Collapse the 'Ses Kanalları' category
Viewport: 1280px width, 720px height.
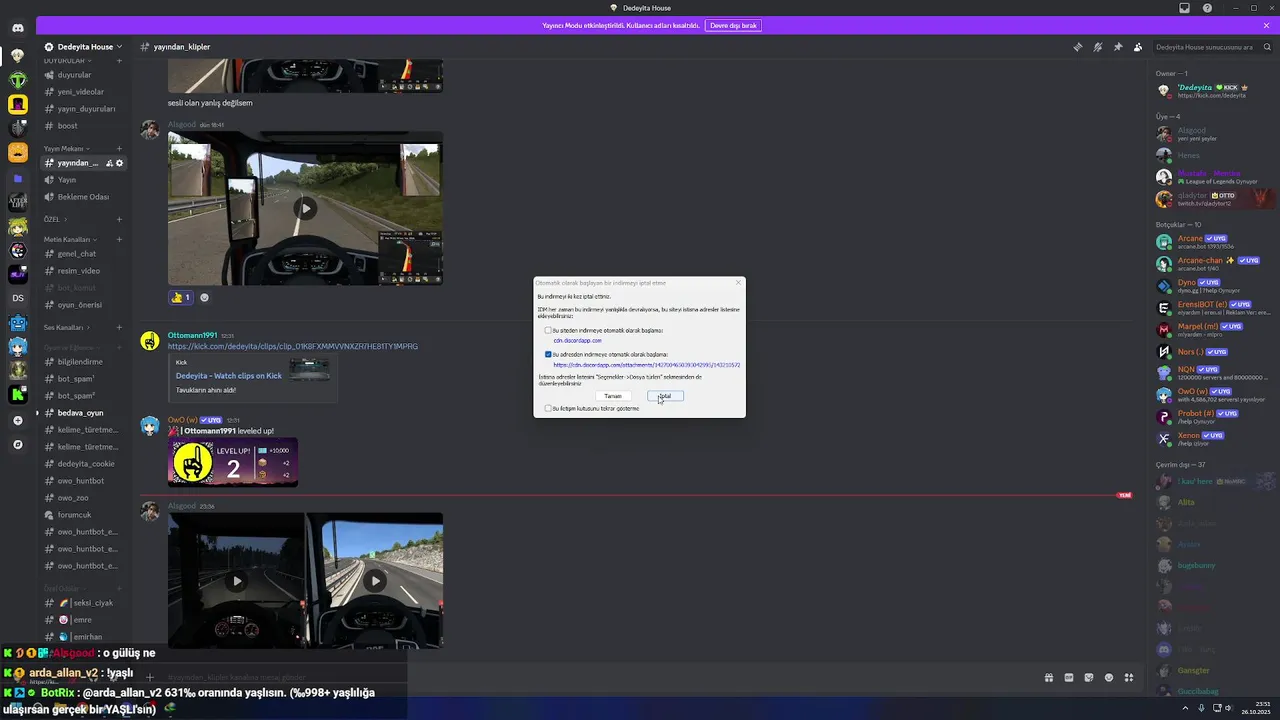point(66,327)
